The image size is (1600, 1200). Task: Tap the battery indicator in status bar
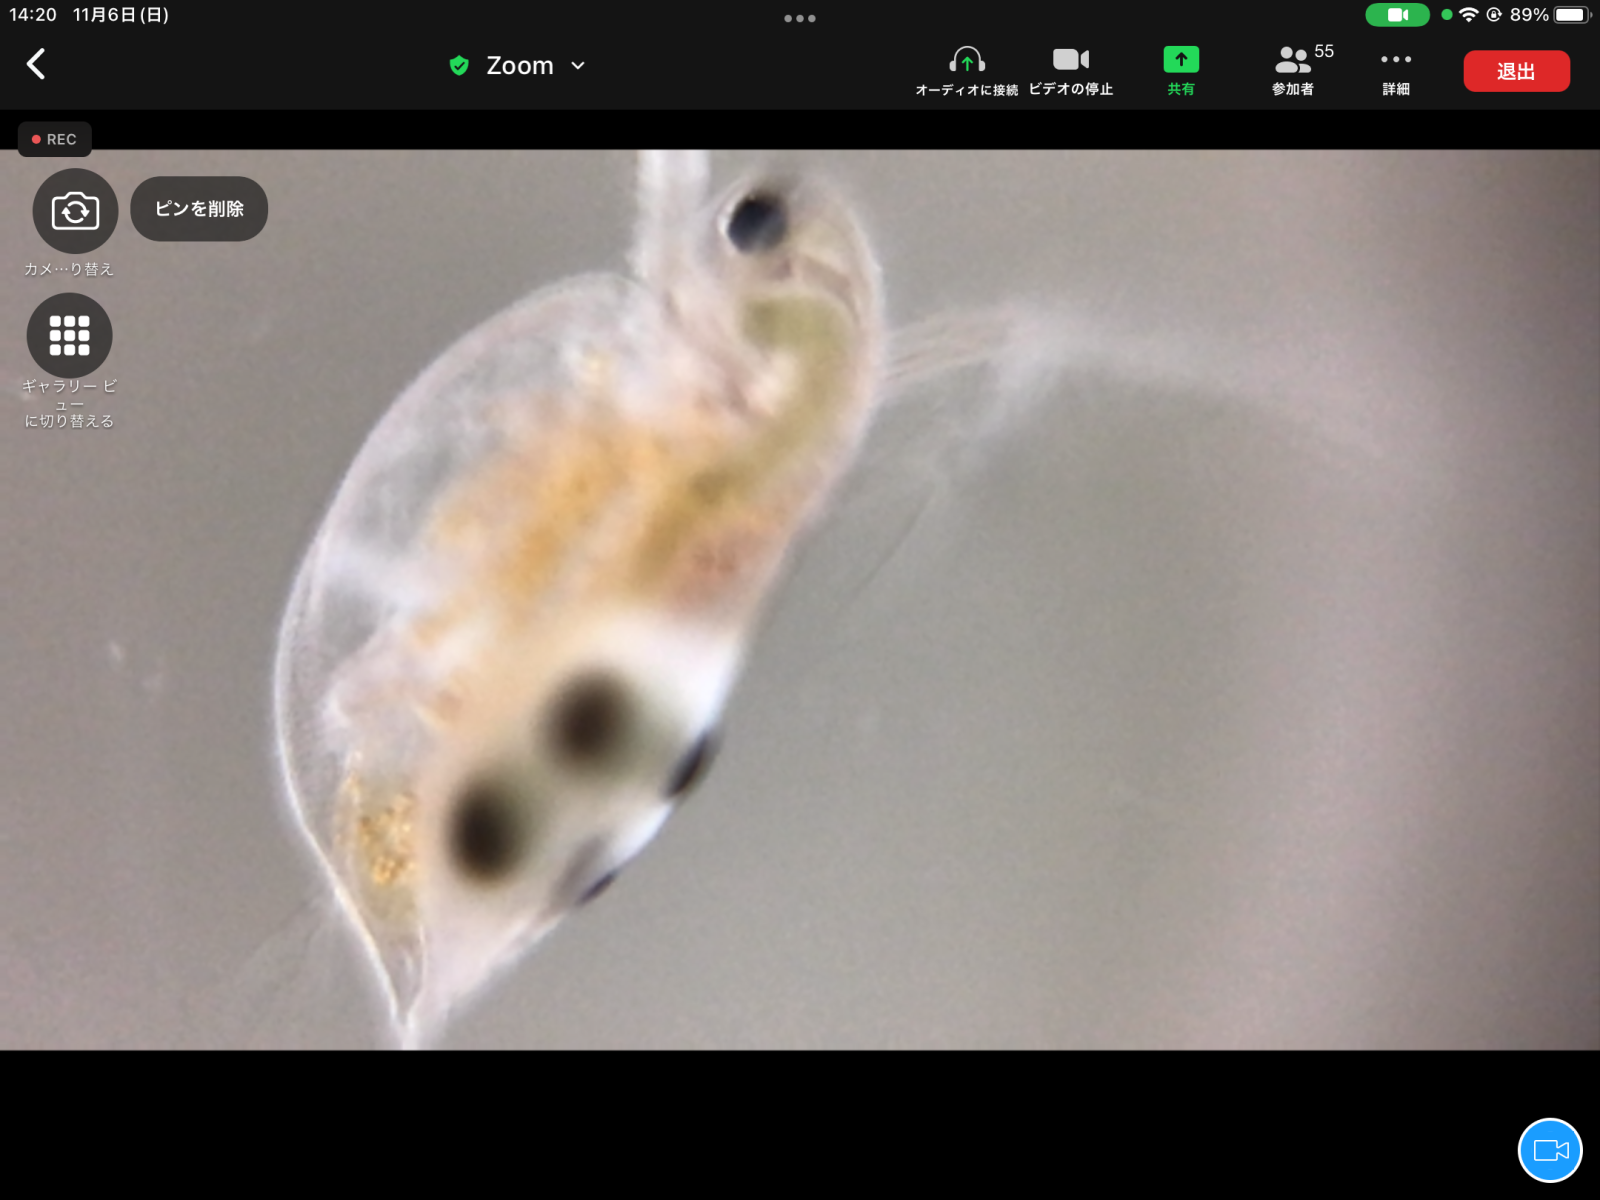click(x=1570, y=15)
